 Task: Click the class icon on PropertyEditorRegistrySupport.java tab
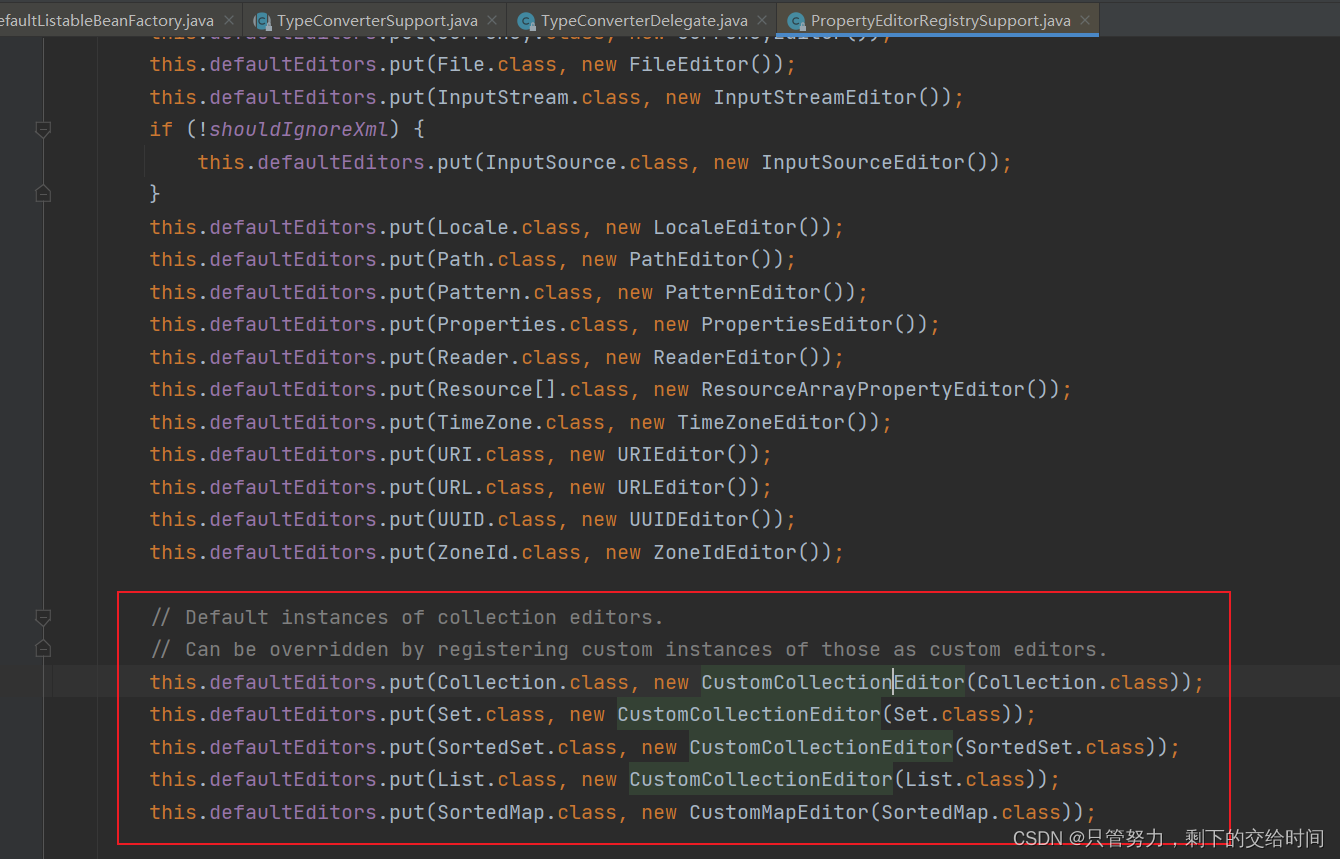pyautogui.click(x=796, y=20)
